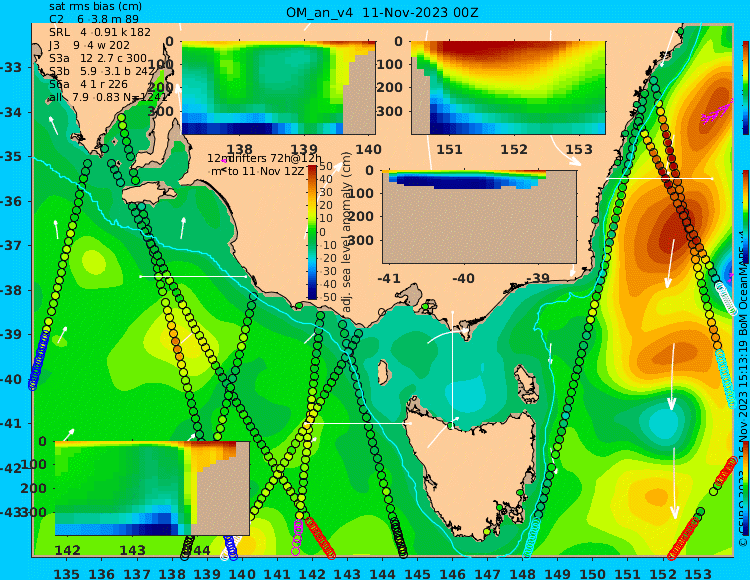Click Kangaroo Island on the map
The width and height of the screenshot is (750, 580).
[148, 194]
